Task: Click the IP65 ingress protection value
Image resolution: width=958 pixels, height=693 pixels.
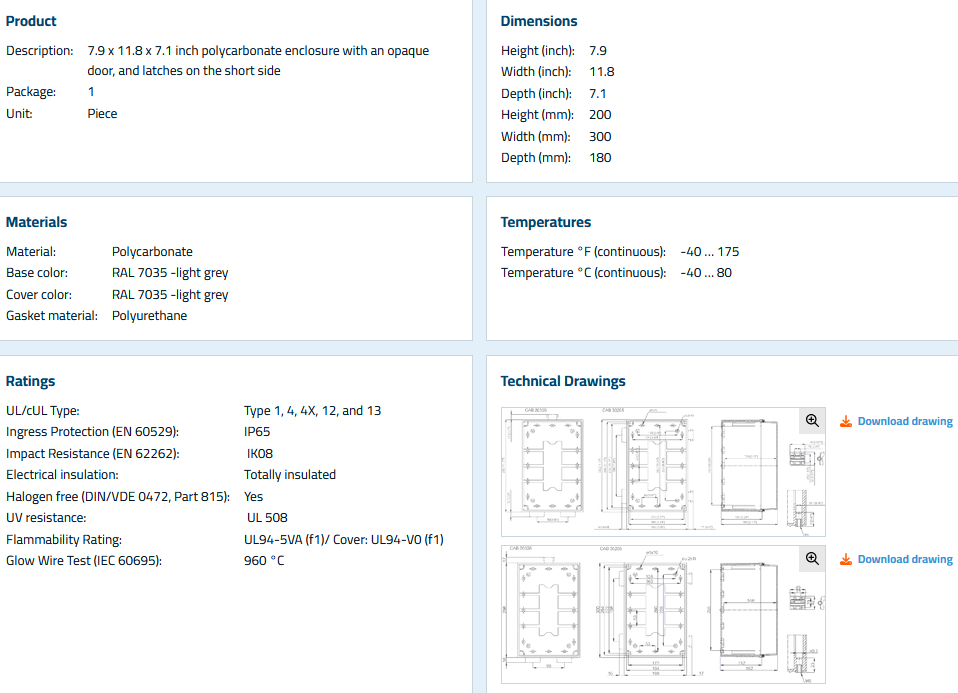Action: [257, 432]
